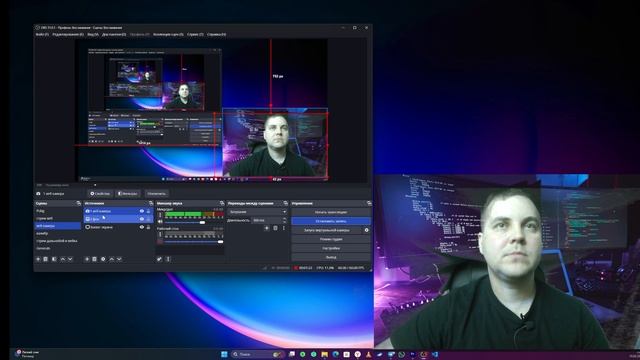Hide the 'Захват экрана' source

(142, 227)
